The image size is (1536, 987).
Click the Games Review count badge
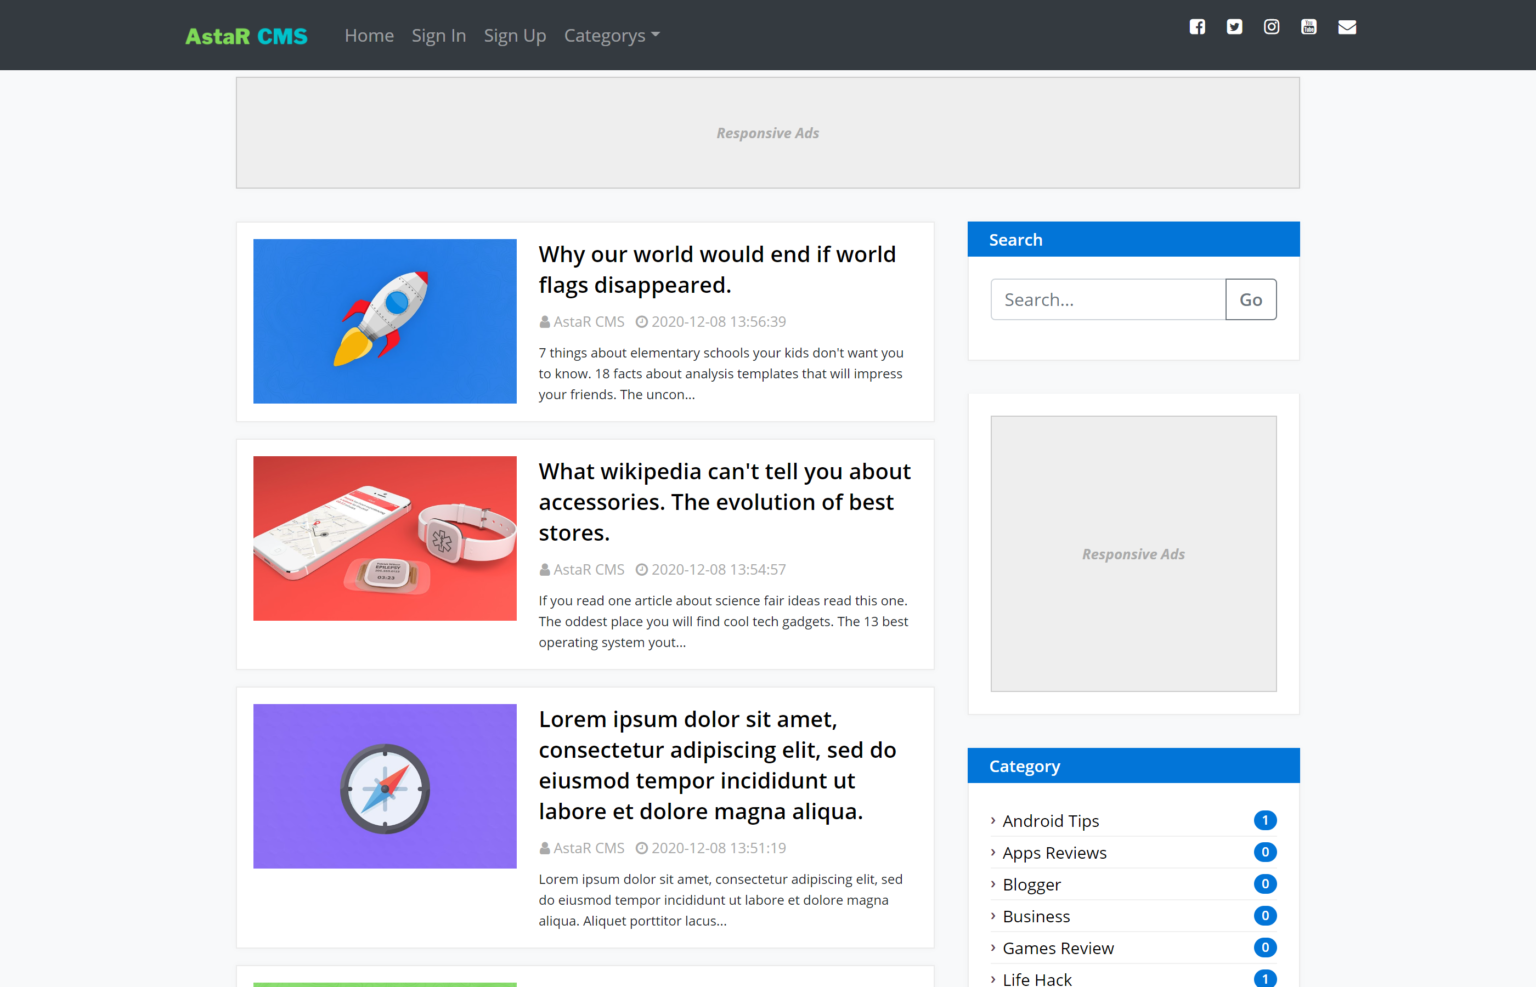pos(1265,948)
